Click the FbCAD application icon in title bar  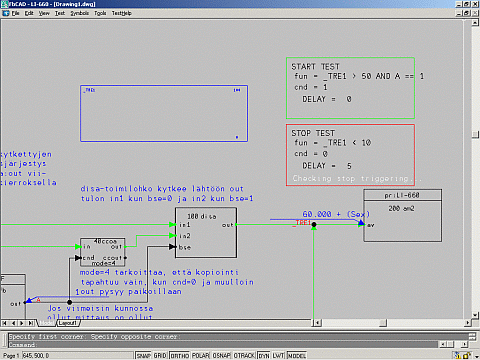4,4
